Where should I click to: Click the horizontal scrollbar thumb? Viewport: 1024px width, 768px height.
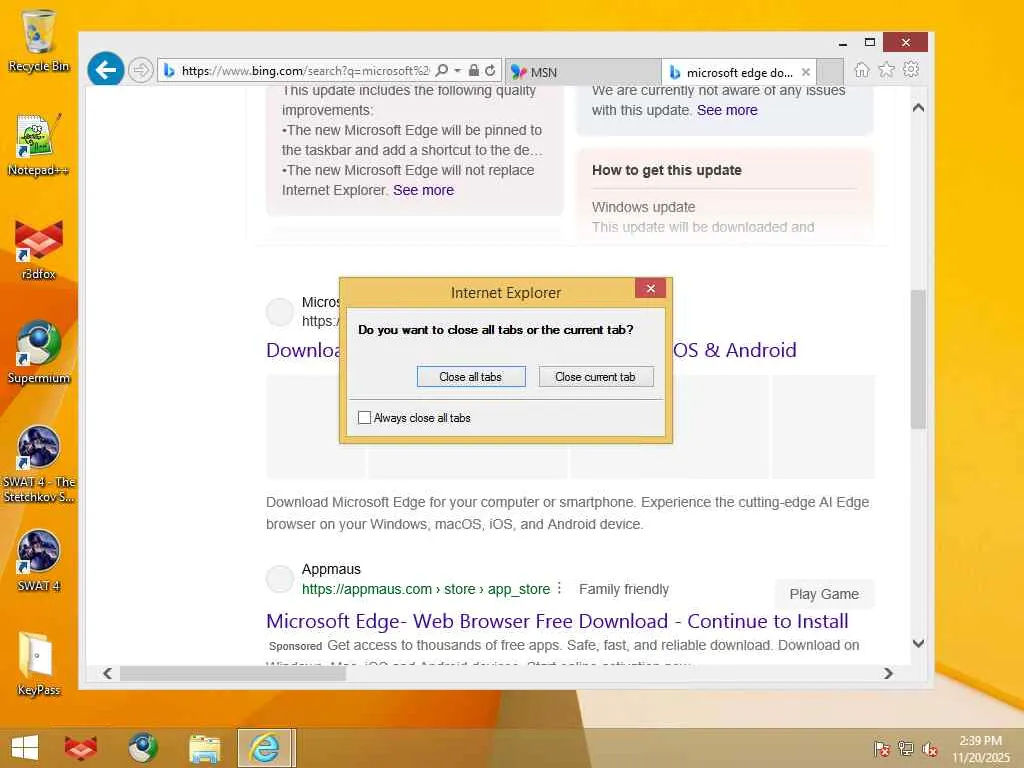coord(232,673)
